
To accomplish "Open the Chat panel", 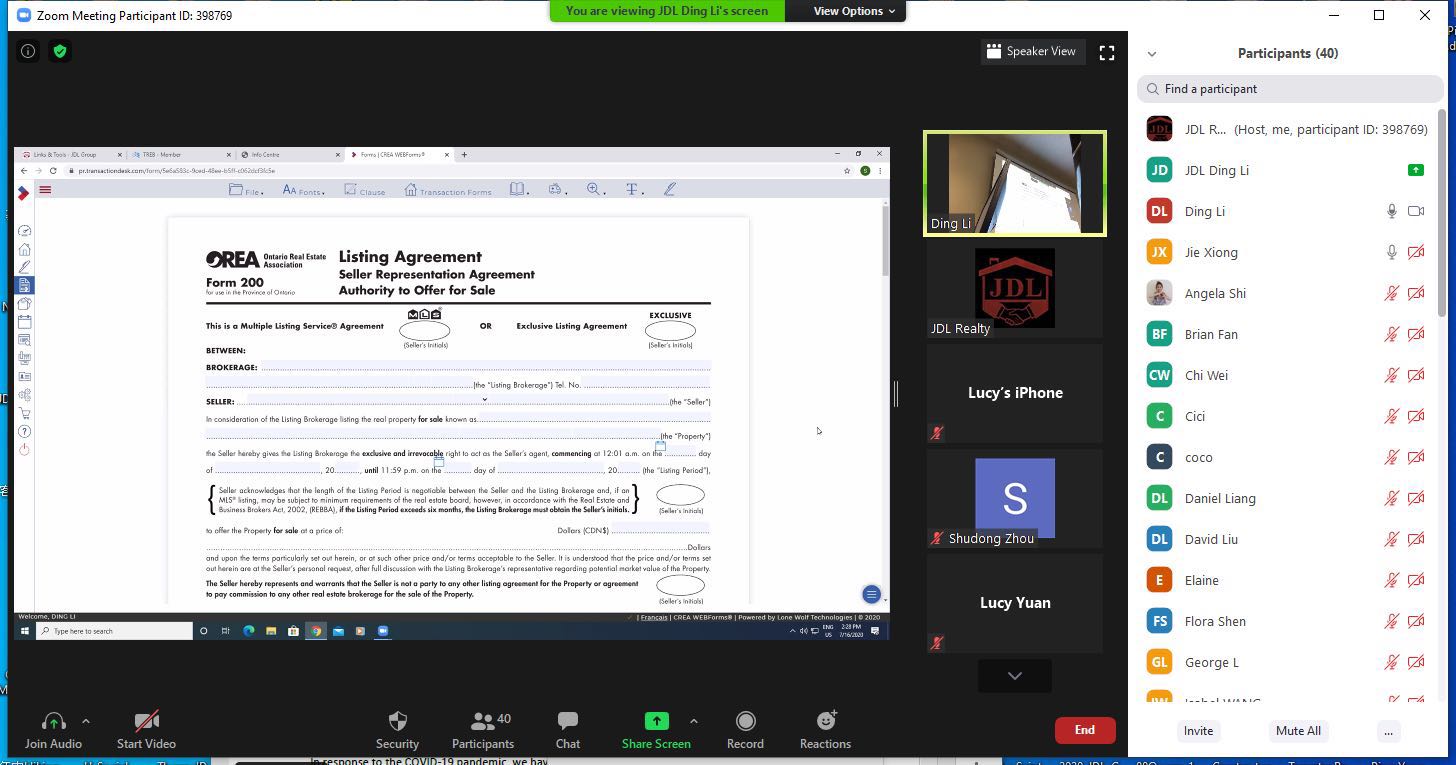I will (568, 730).
